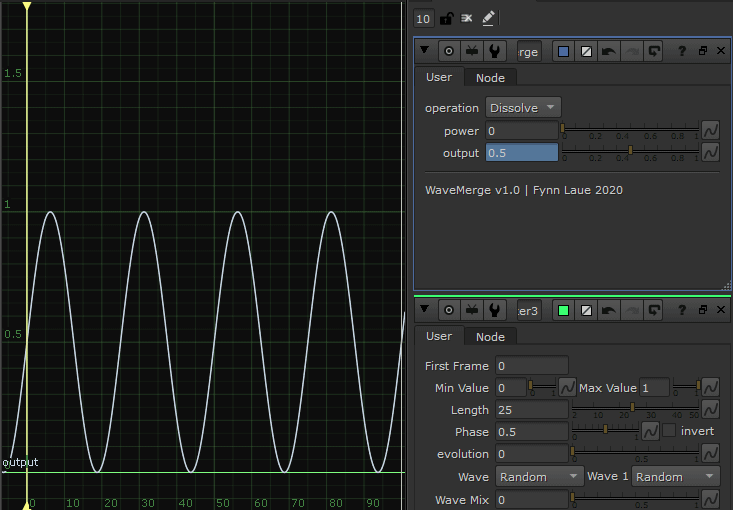The height and width of the screenshot is (510, 733).
Task: Collapse the lower node panel with the triangle
Action: [x=425, y=311]
